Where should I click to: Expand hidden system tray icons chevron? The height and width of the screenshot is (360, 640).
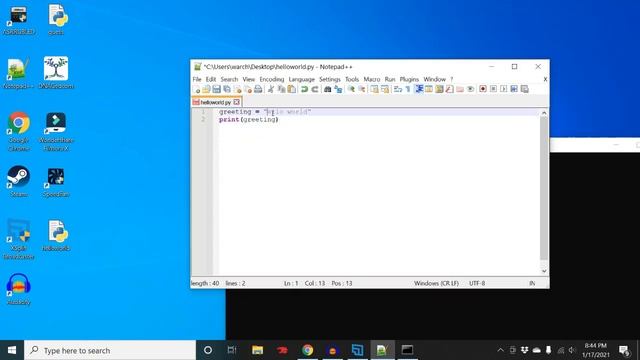(x=500, y=350)
